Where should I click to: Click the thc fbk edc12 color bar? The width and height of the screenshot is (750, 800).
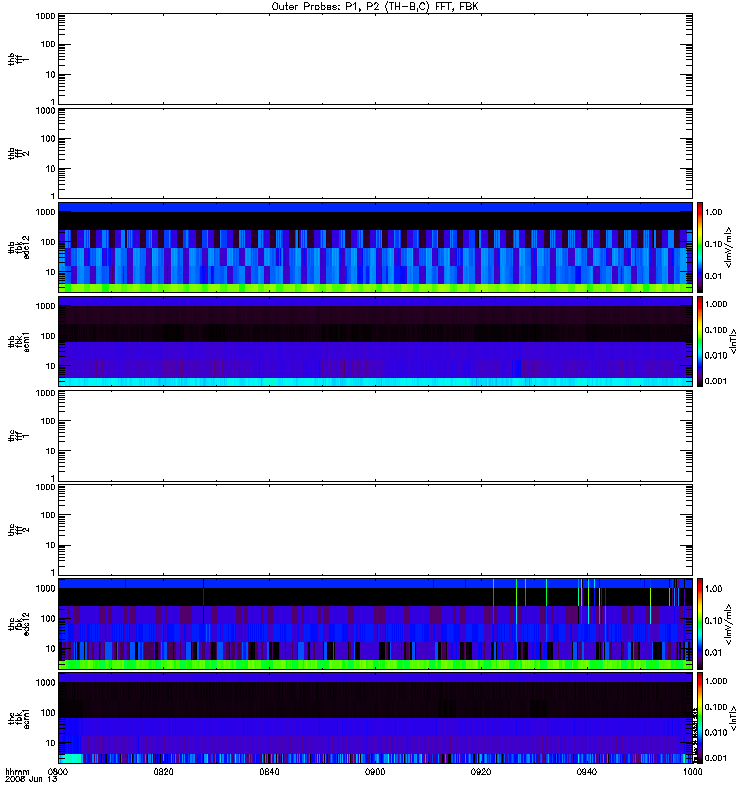click(700, 623)
